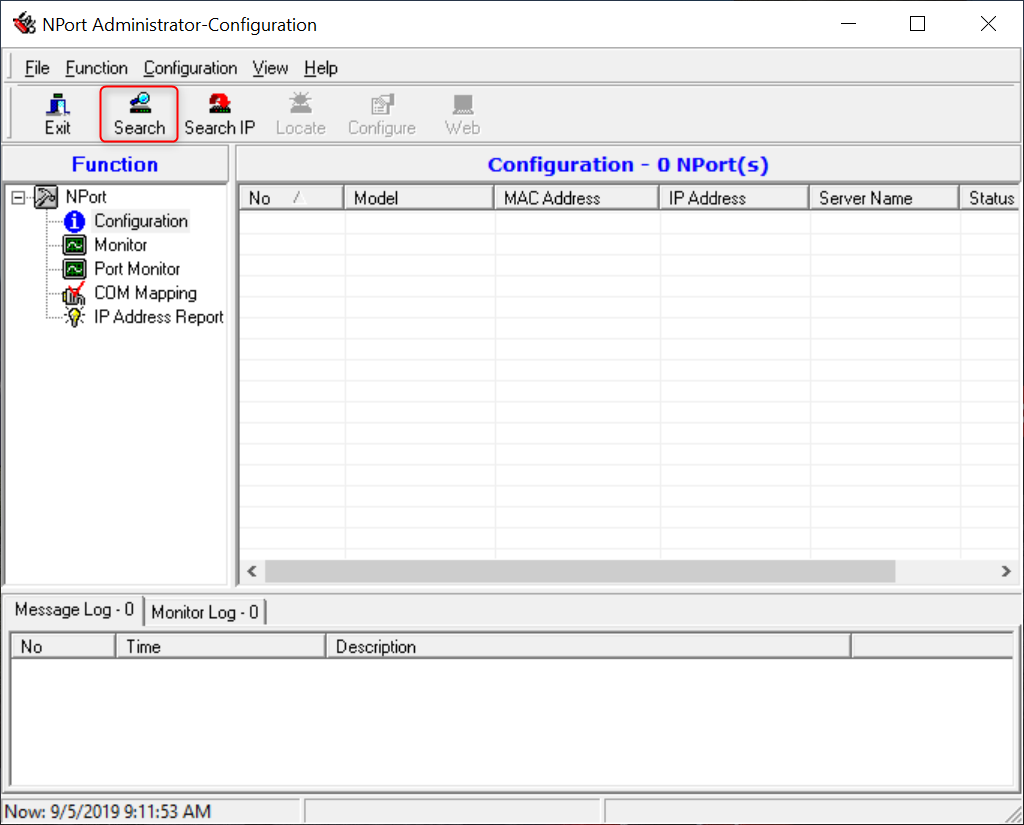The height and width of the screenshot is (825, 1024).
Task: Click the IP Address column header
Action: (x=733, y=198)
